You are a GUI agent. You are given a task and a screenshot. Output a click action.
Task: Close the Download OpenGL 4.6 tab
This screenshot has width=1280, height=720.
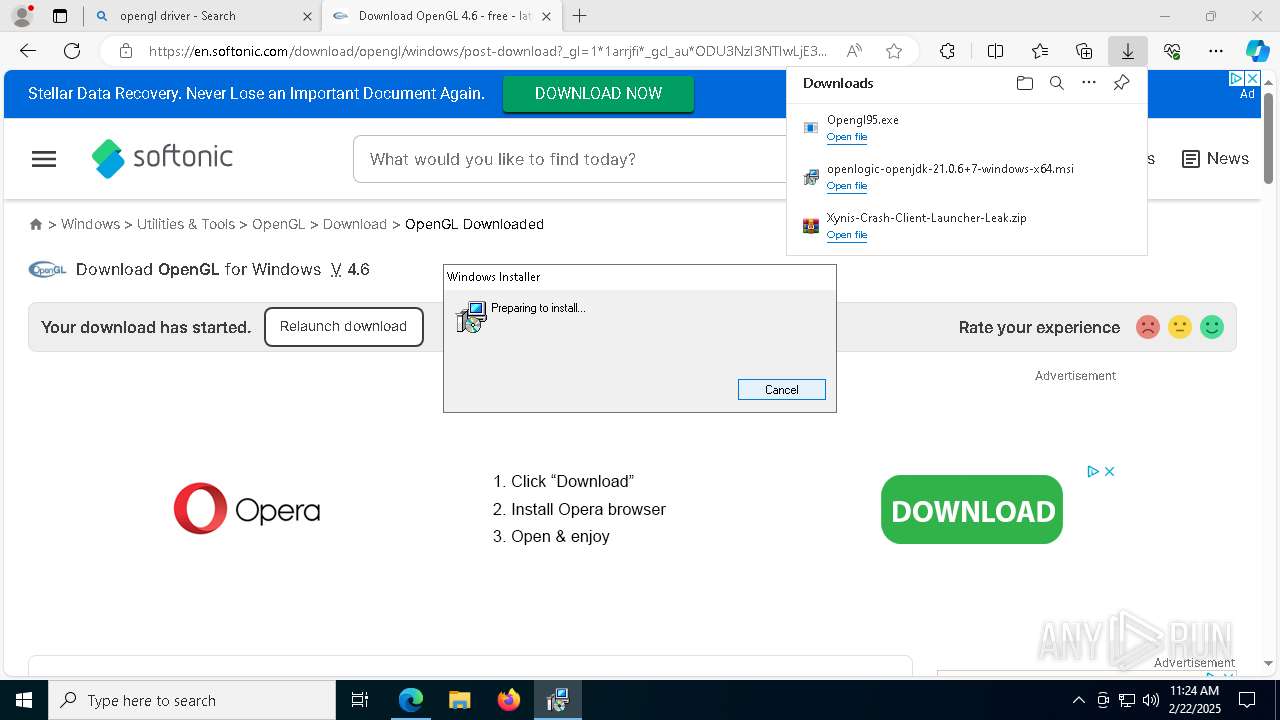[546, 16]
